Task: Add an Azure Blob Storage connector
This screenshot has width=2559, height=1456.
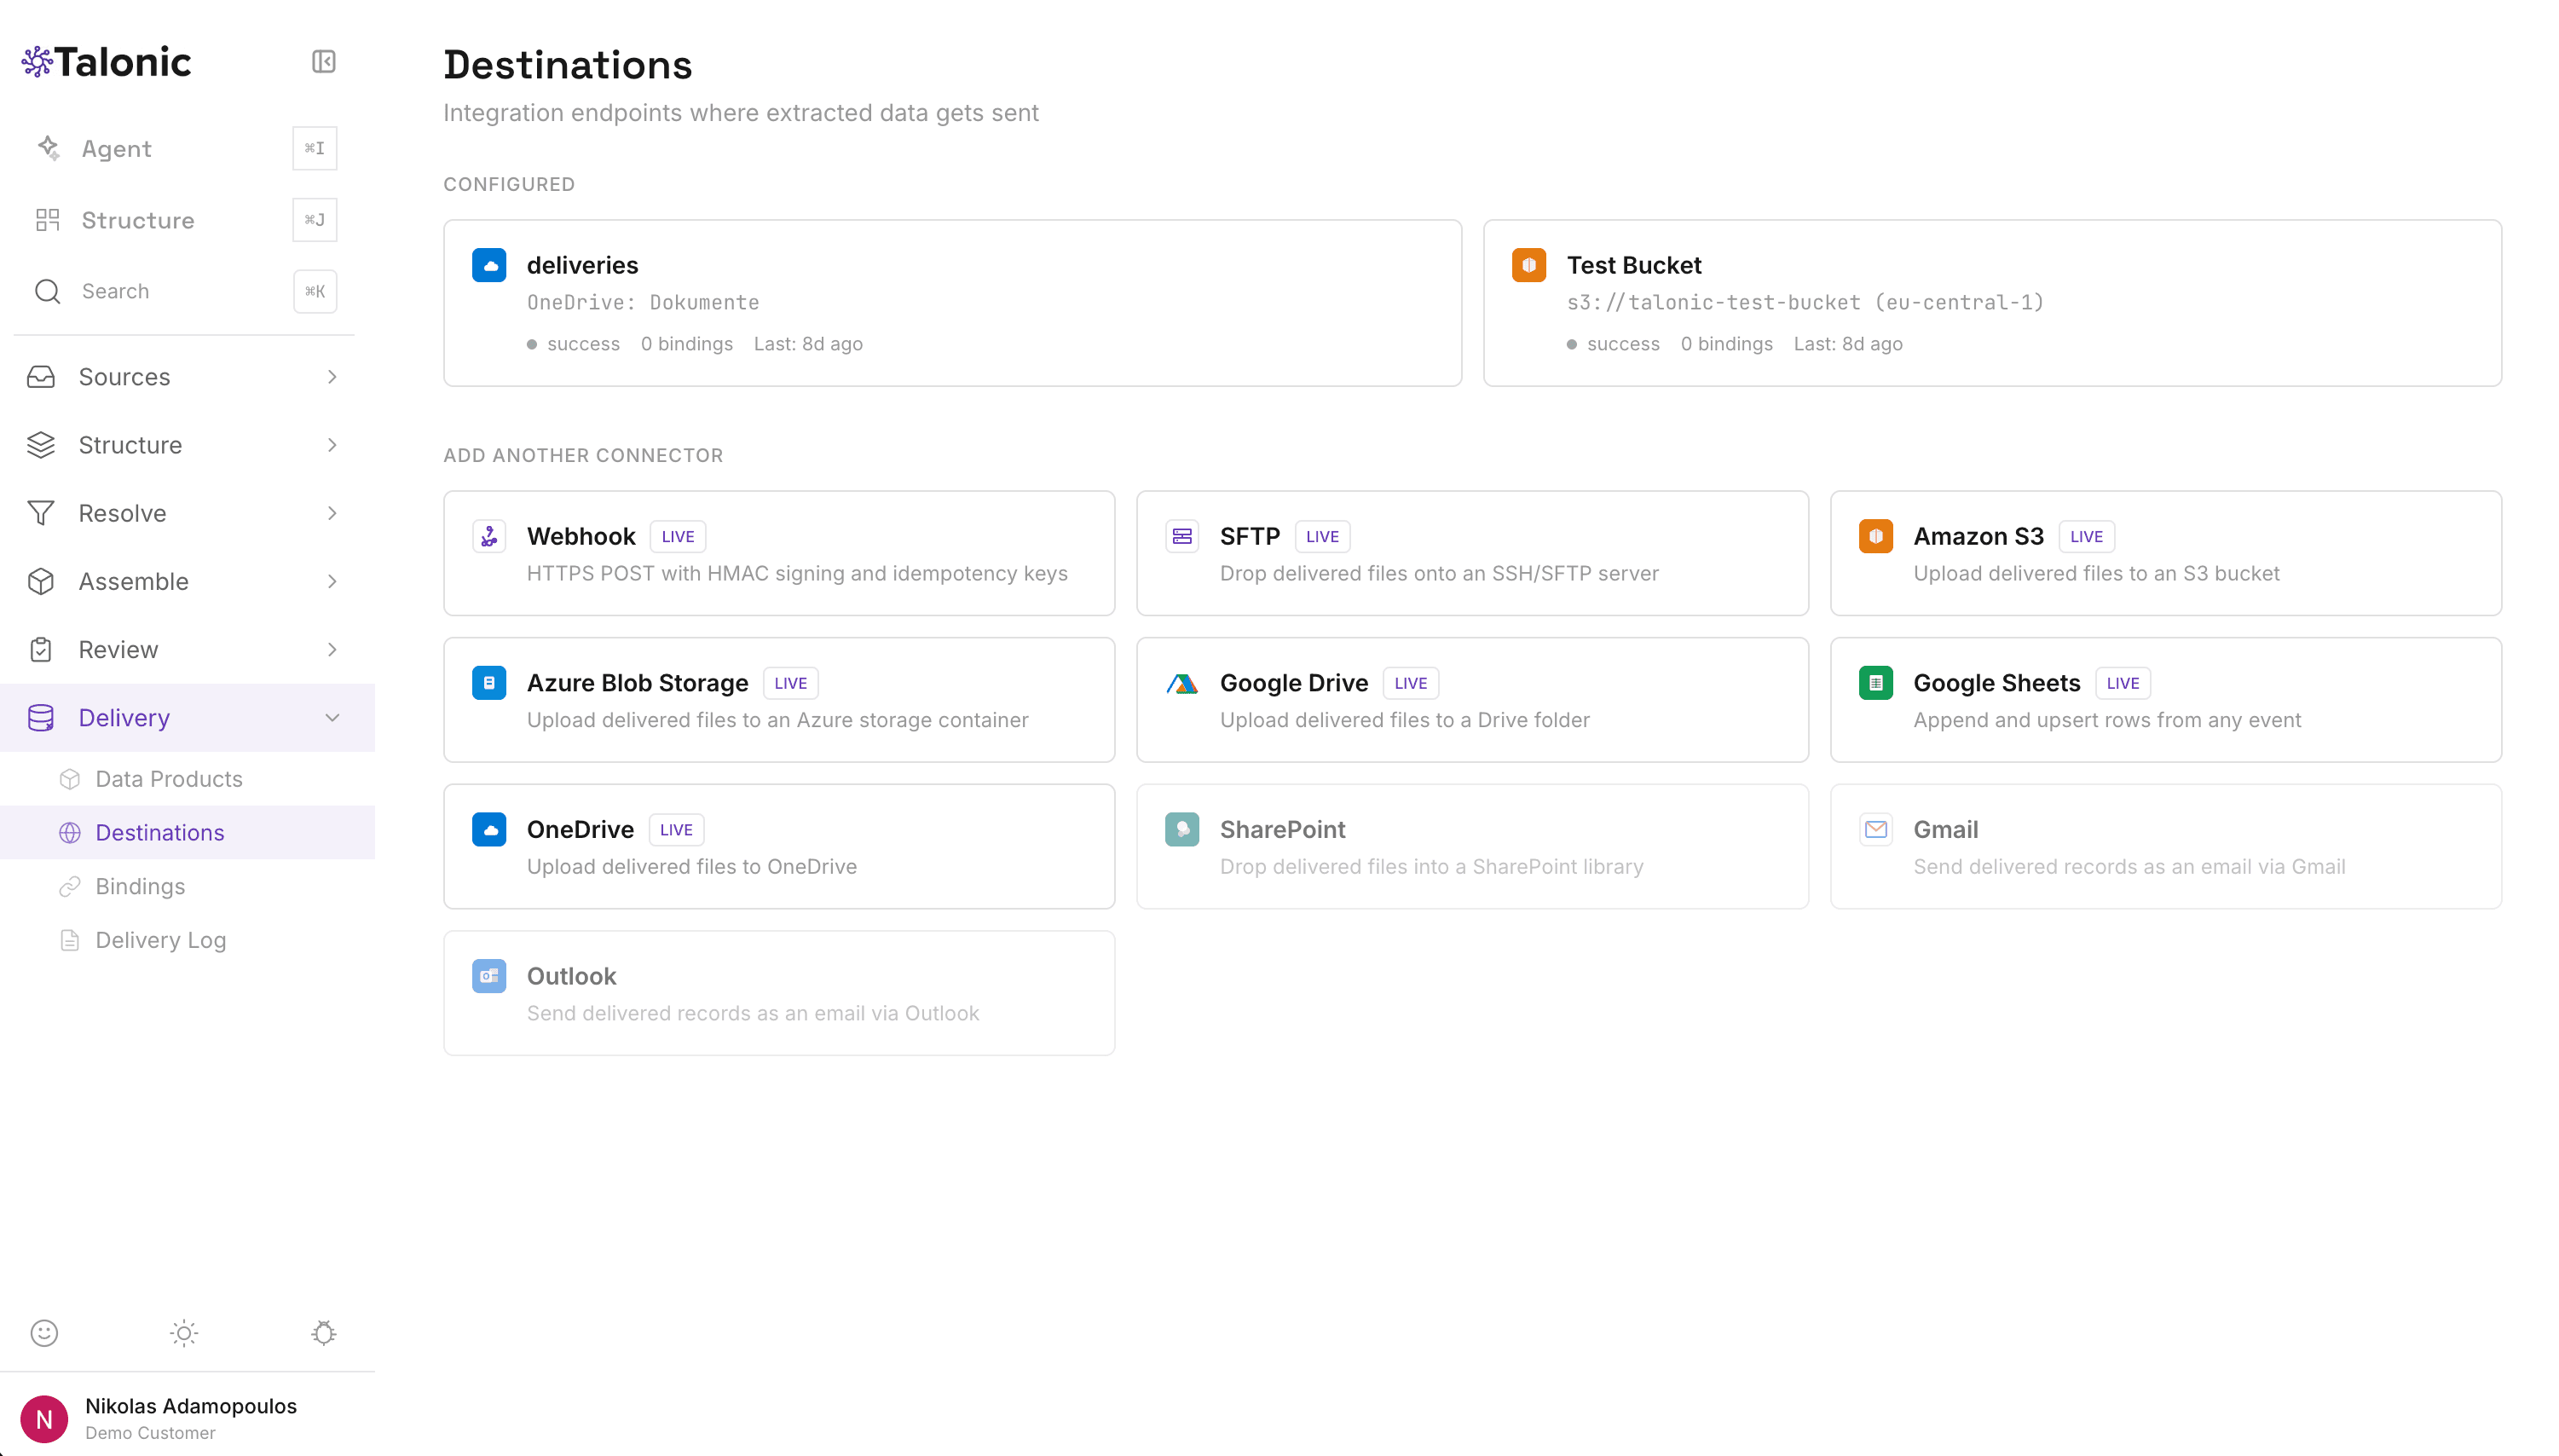Action: (779, 700)
